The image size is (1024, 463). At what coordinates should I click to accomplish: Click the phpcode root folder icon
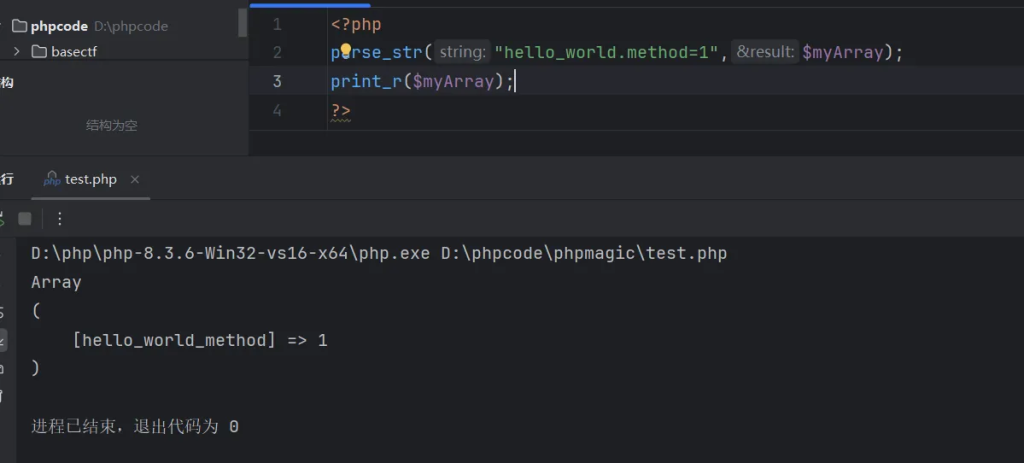[x=18, y=26]
